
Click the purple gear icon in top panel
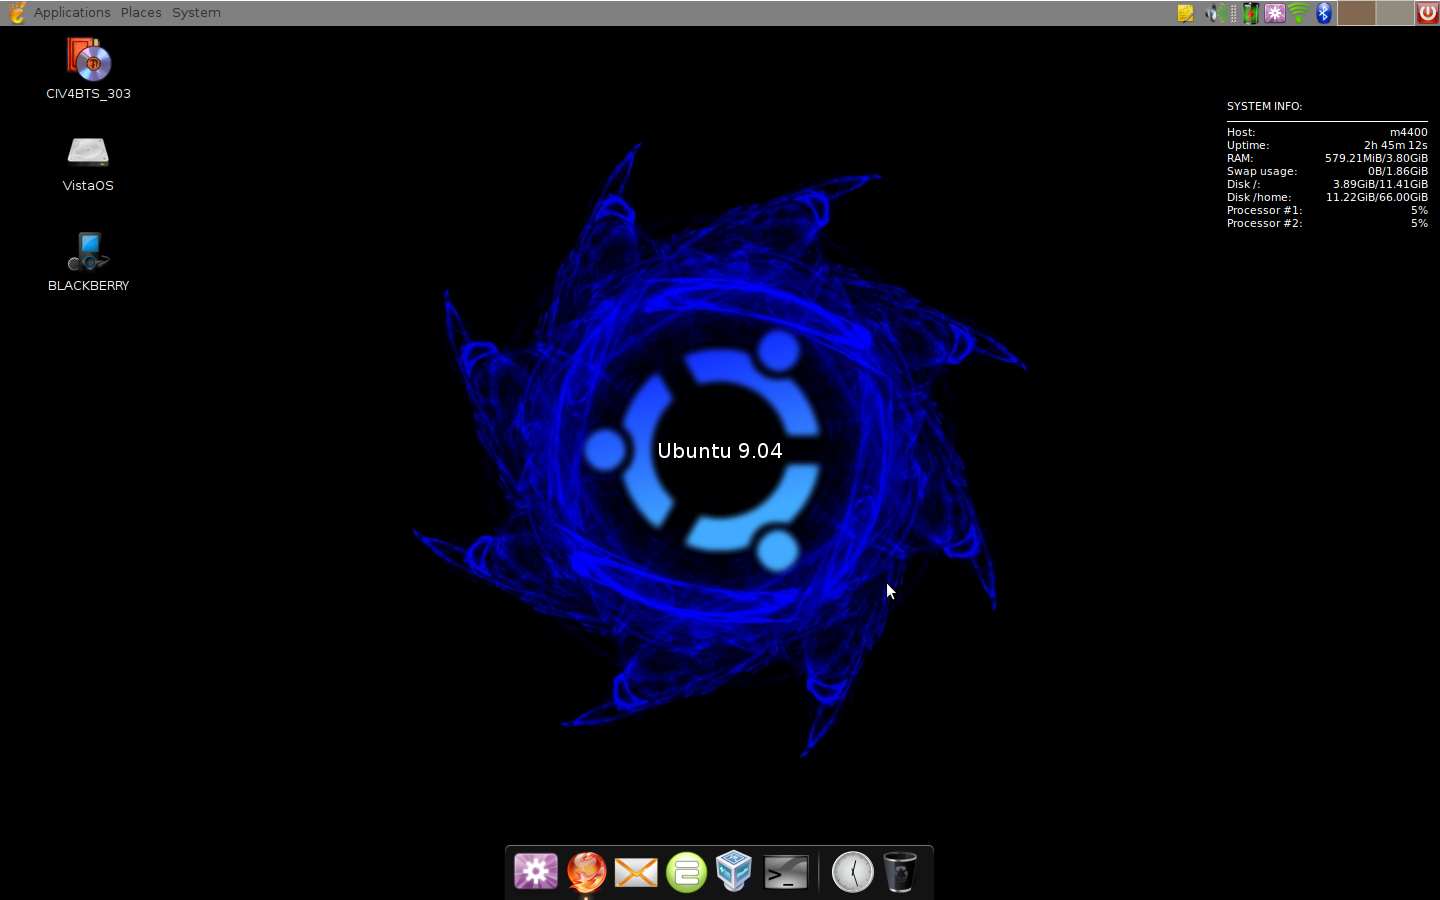(x=1275, y=13)
